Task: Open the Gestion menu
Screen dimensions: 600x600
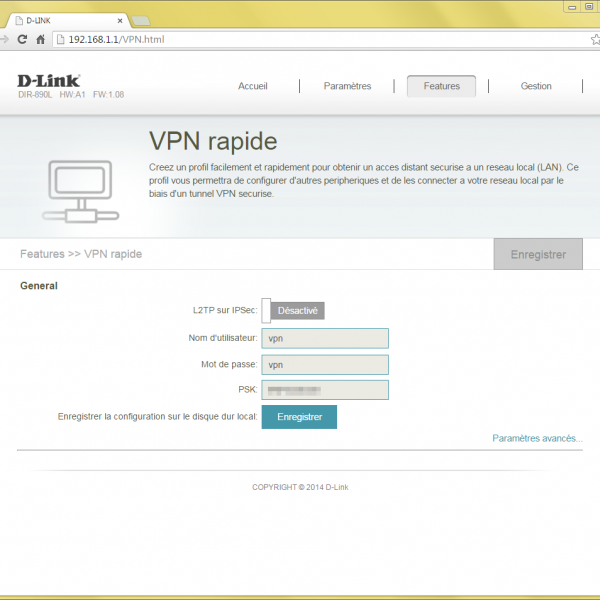Action: (536, 86)
